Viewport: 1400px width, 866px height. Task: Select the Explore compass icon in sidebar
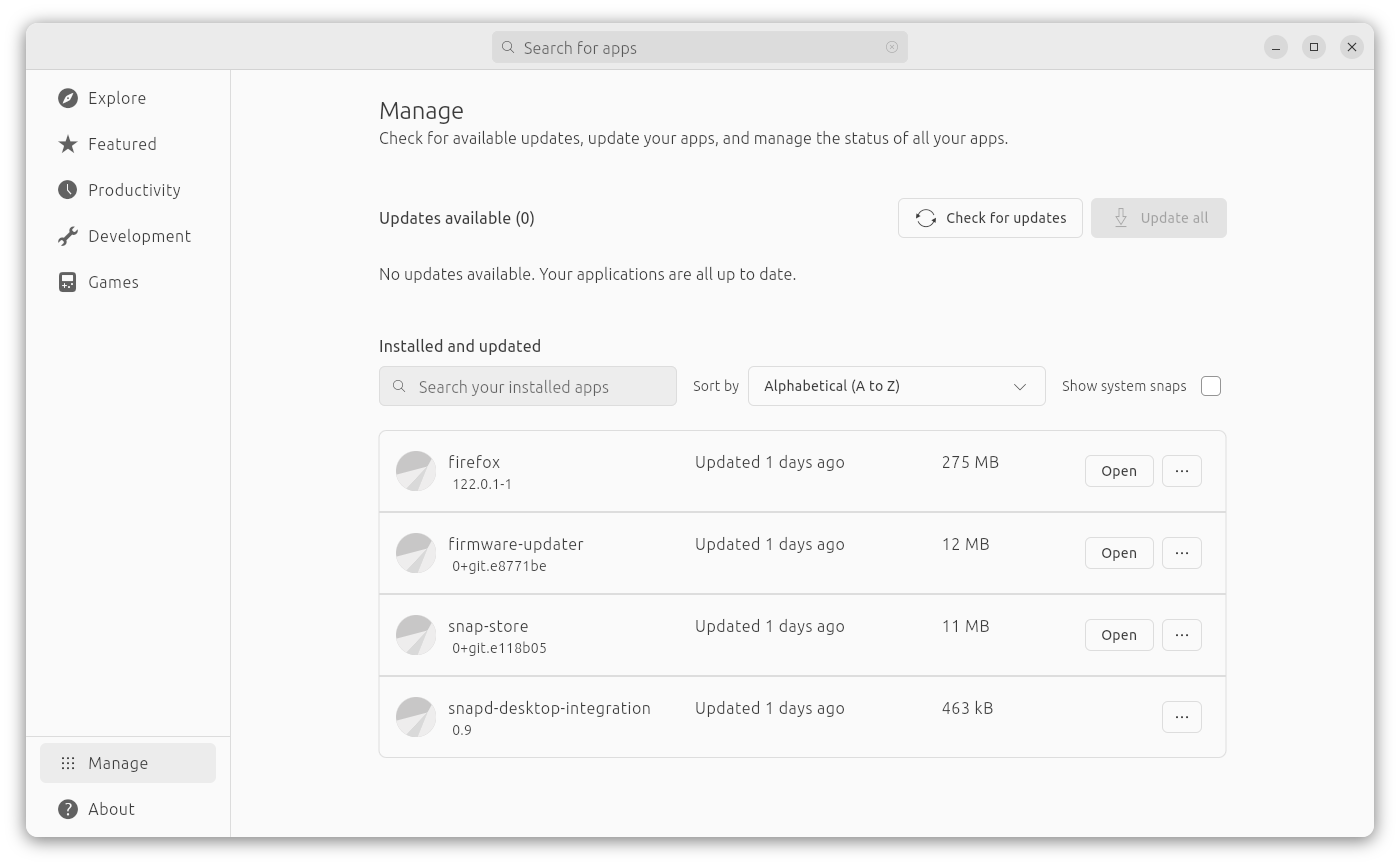(x=67, y=97)
